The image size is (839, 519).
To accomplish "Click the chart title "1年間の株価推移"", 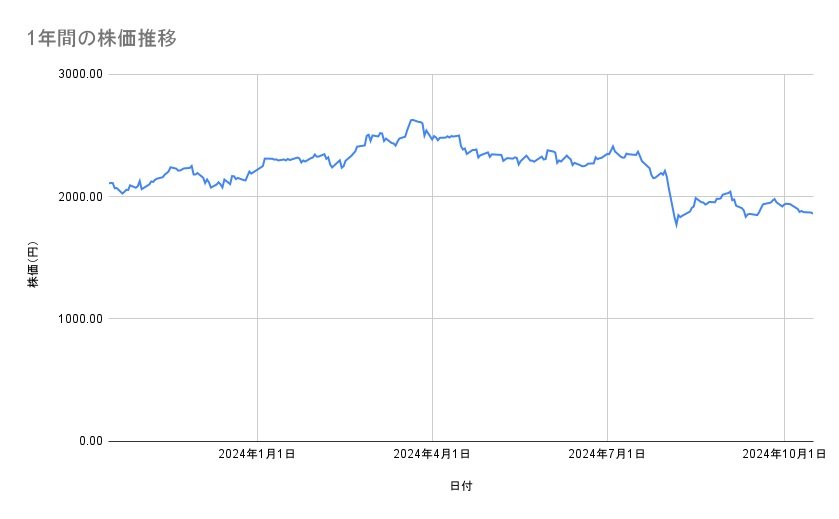I will [104, 38].
